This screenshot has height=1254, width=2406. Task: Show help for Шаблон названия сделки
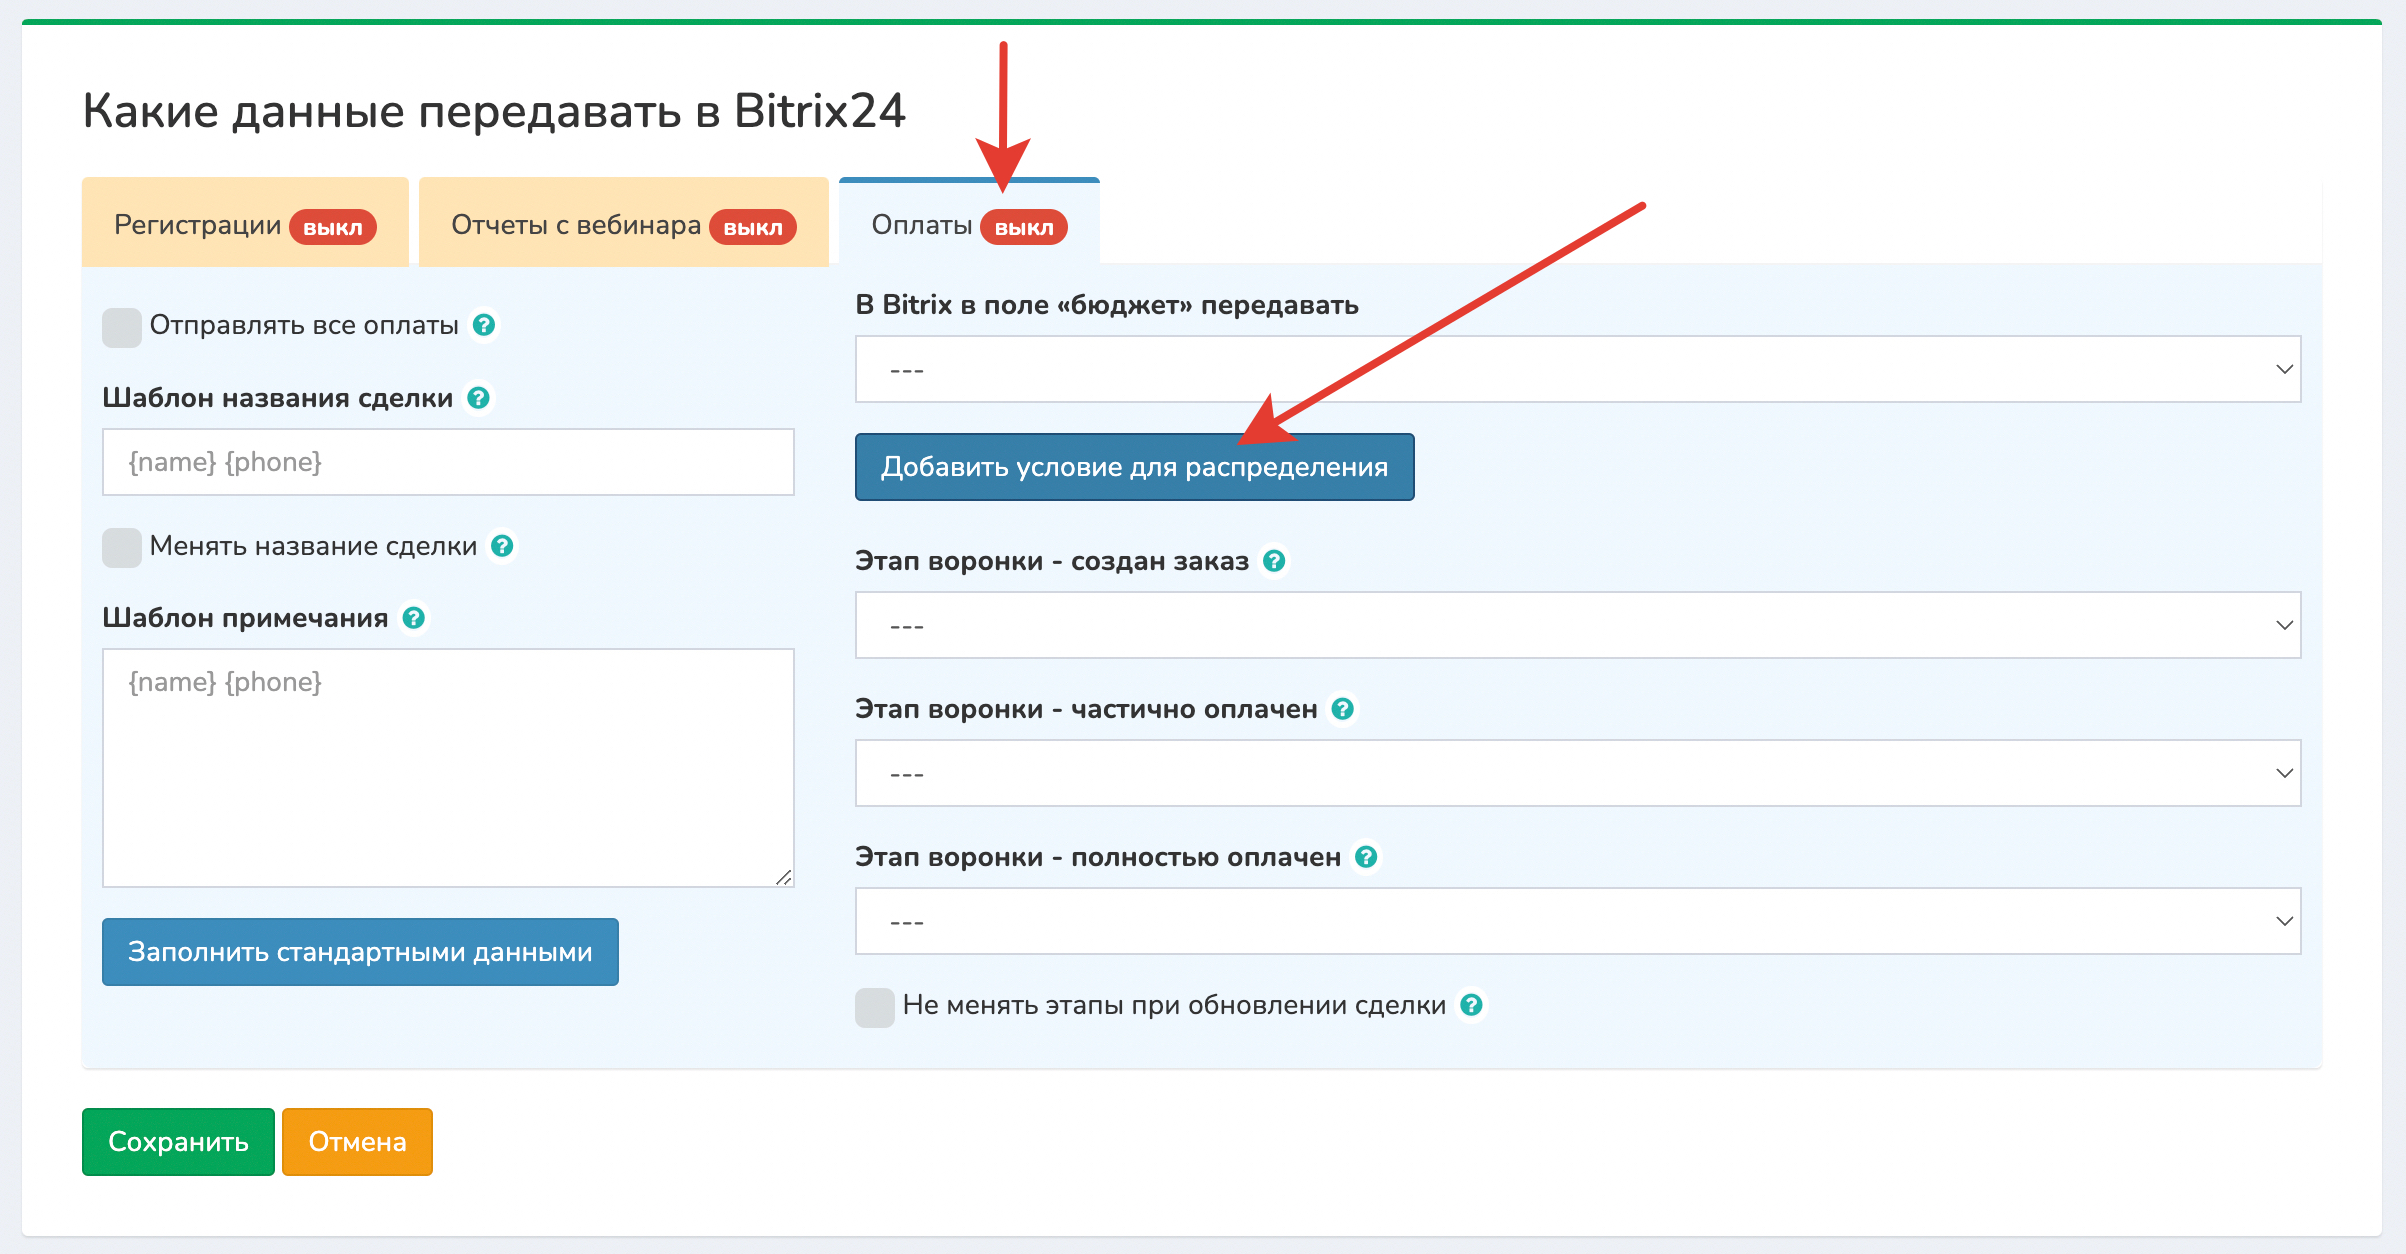click(479, 398)
